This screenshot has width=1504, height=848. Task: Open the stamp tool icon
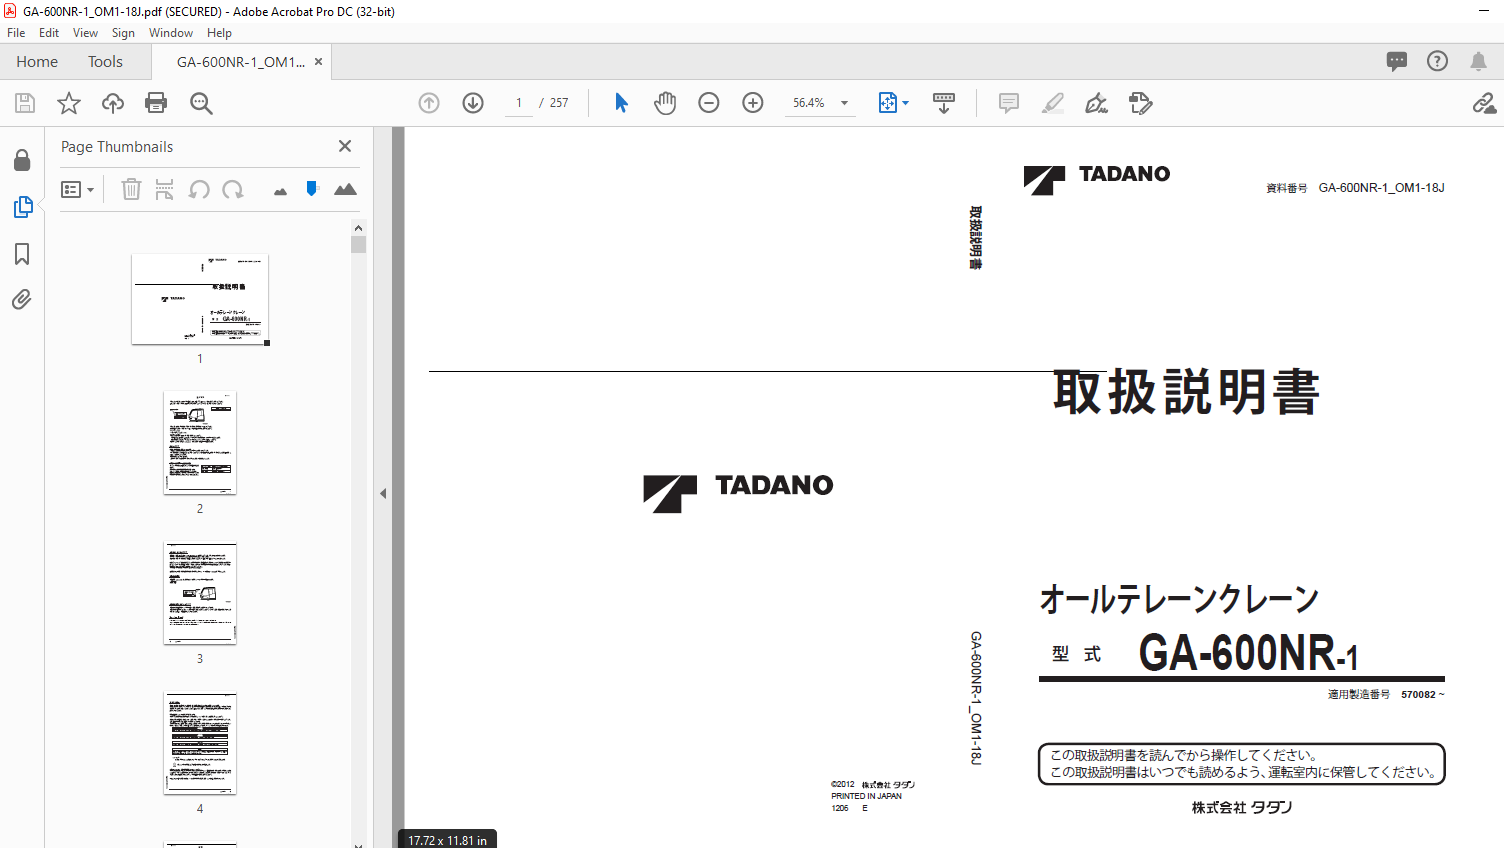(x=1141, y=103)
